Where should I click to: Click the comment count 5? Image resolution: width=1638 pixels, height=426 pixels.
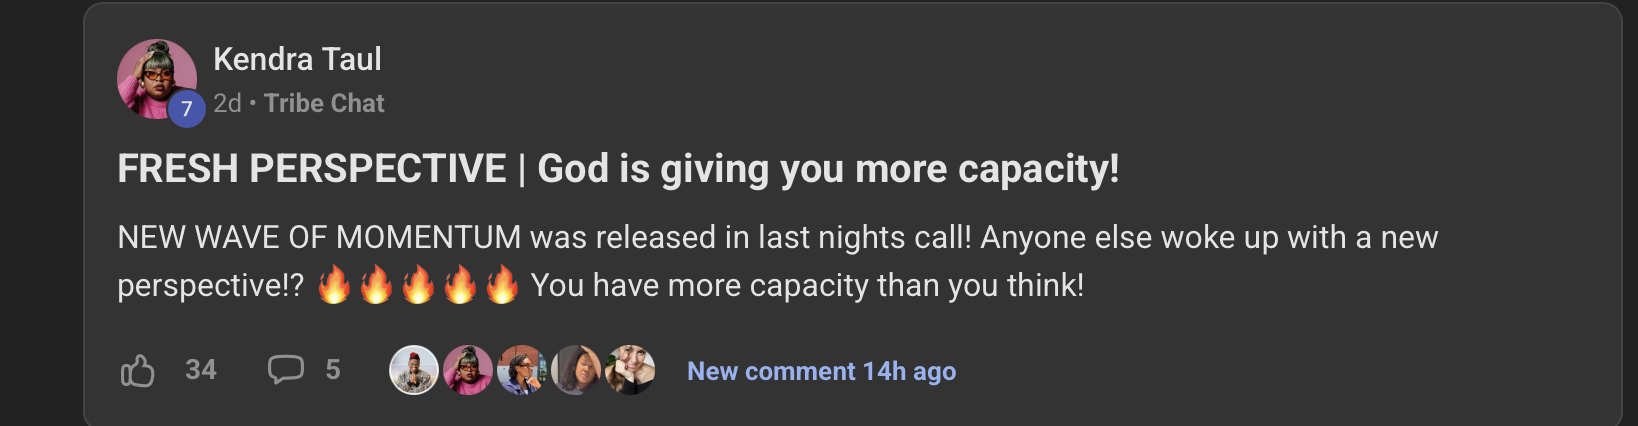tap(333, 370)
